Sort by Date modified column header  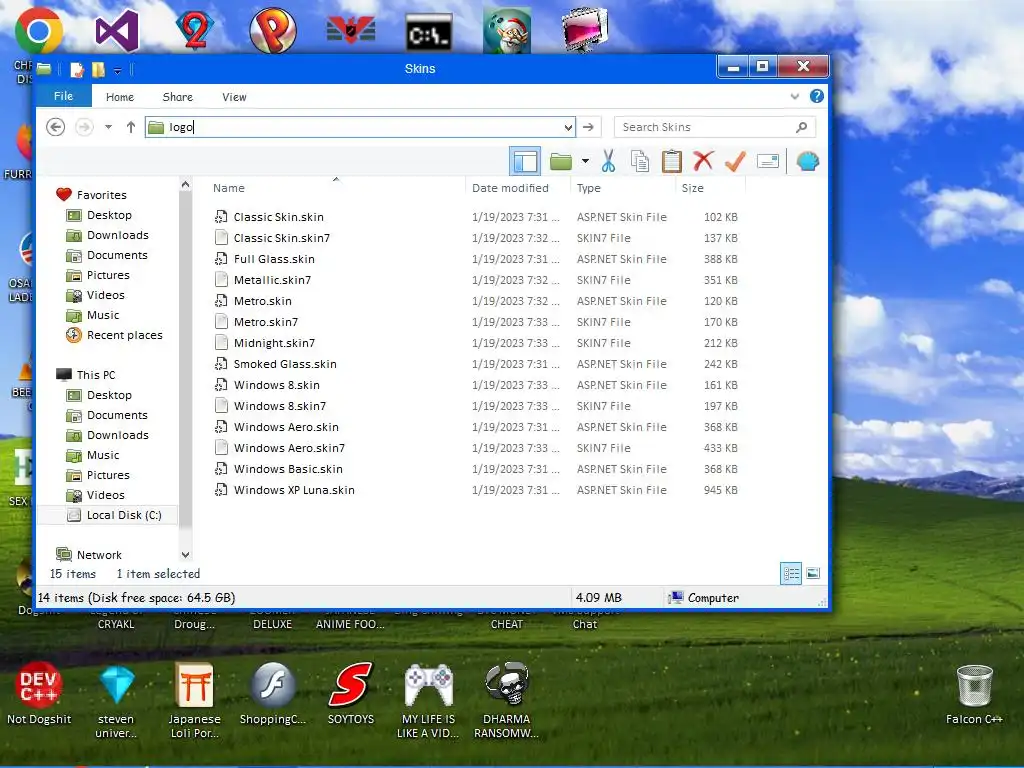511,188
